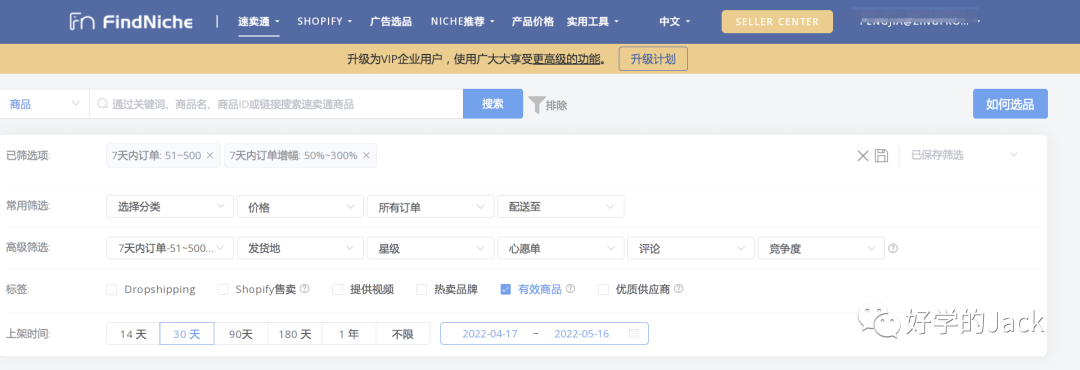Screen dimensions: 1080x370
Task: Open the SHOPIFY menu
Action: tap(324, 21)
